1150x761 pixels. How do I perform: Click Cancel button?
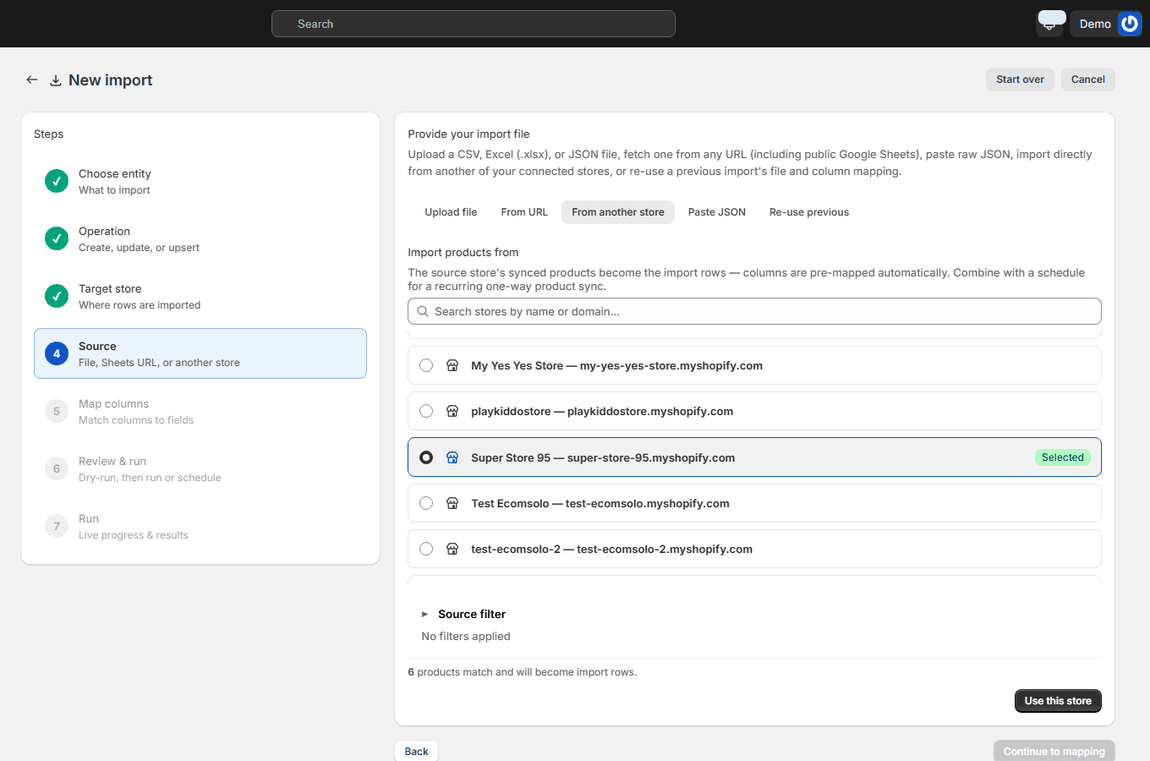click(1088, 79)
